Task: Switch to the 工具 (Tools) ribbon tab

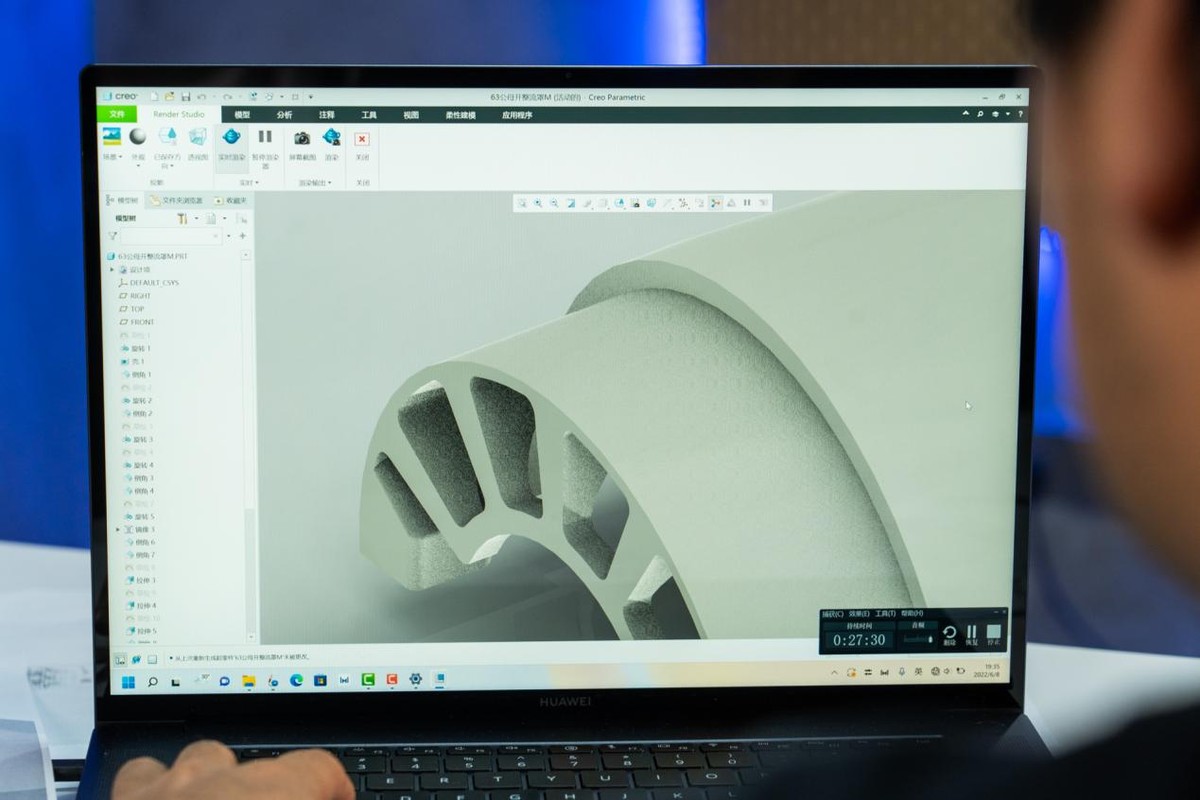Action: (369, 115)
